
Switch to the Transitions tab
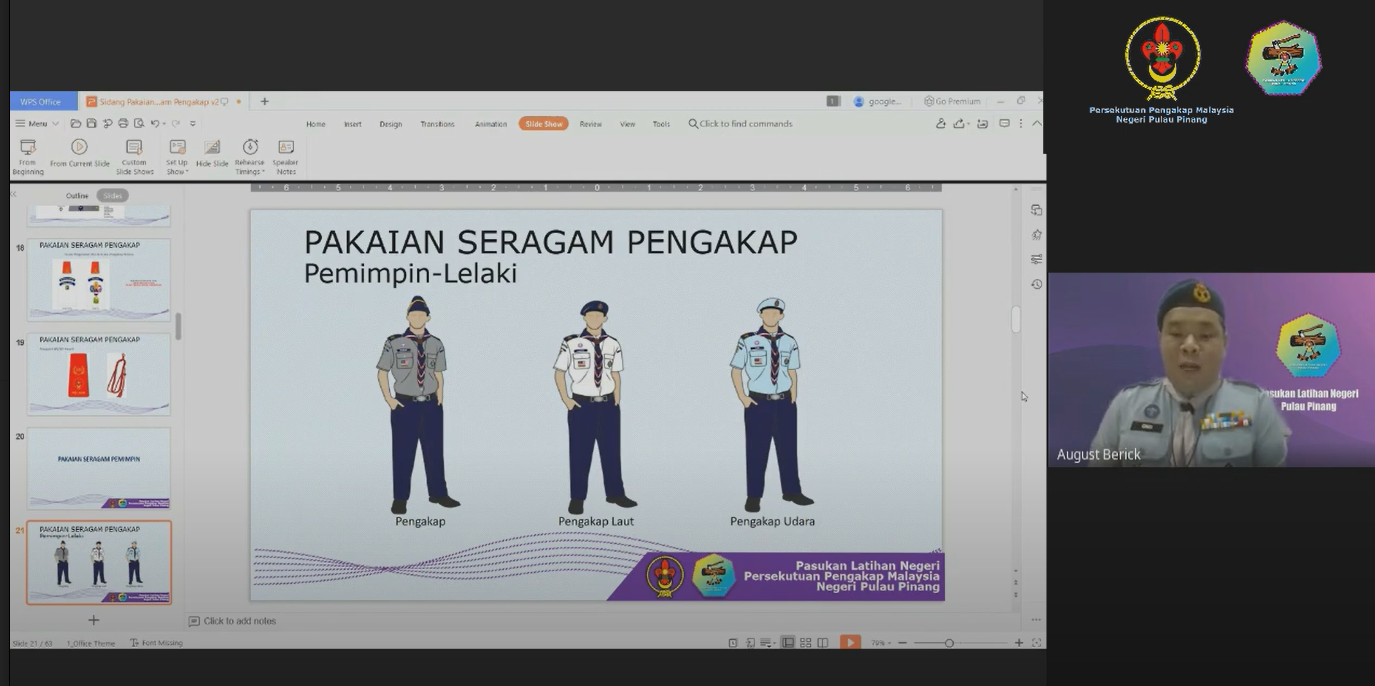click(437, 124)
